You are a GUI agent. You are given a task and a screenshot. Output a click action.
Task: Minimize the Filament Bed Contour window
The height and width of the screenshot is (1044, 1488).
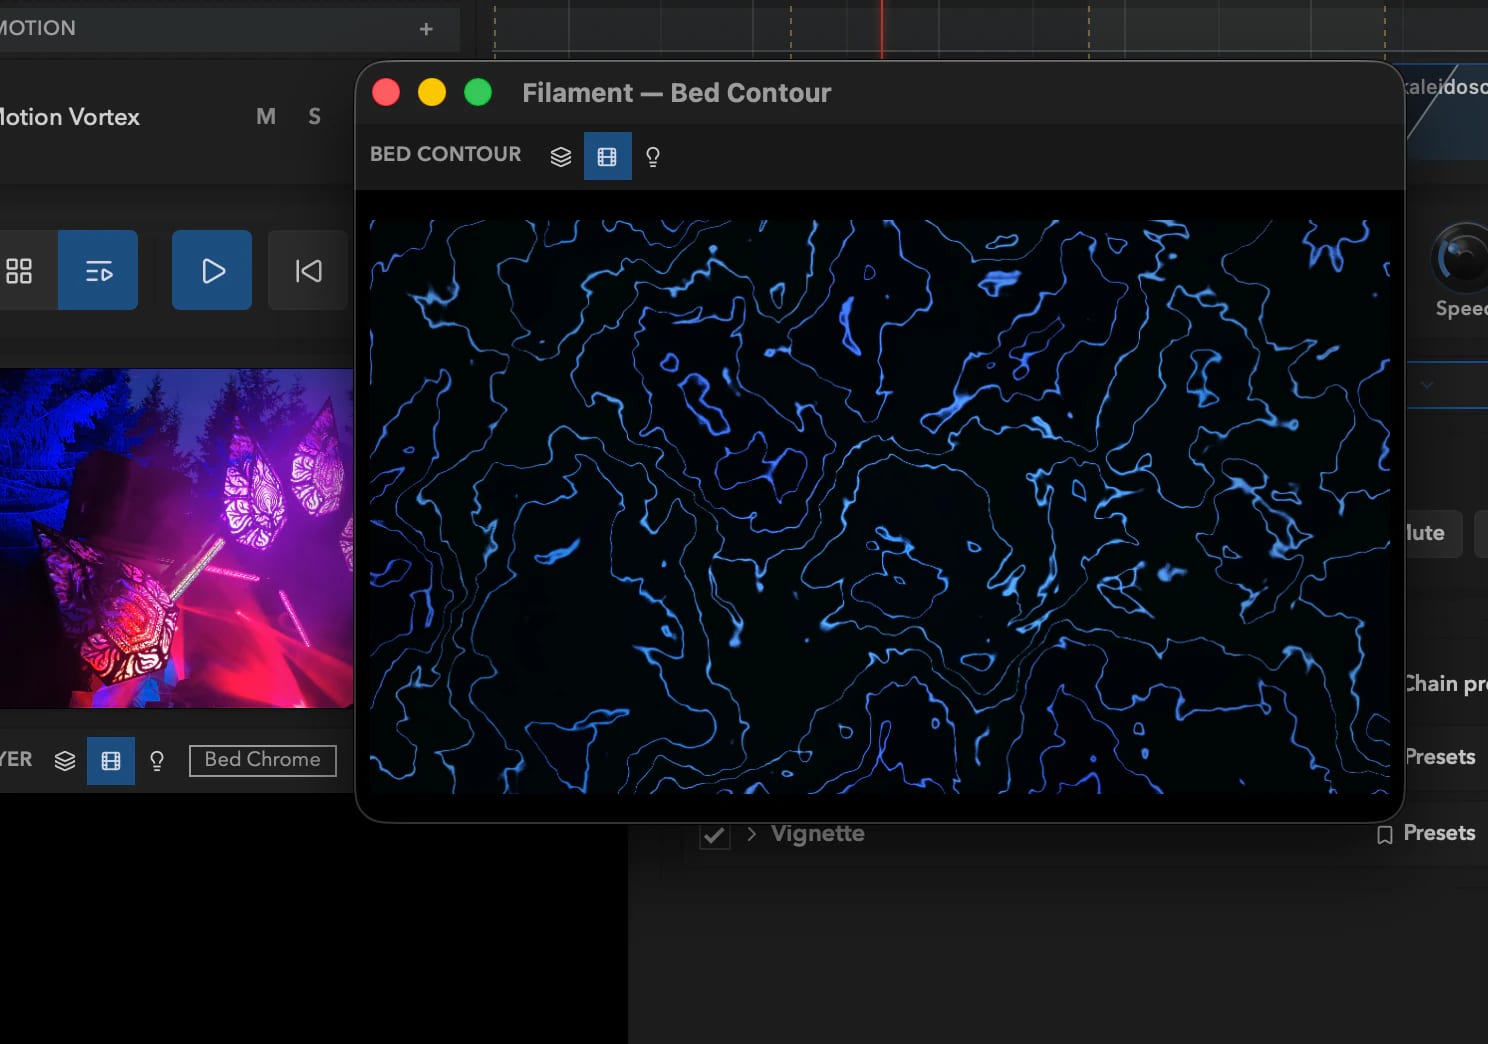click(x=432, y=93)
